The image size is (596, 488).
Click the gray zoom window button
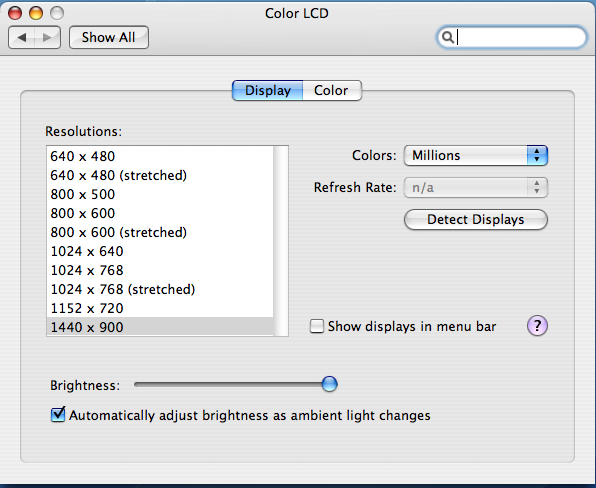[57, 13]
